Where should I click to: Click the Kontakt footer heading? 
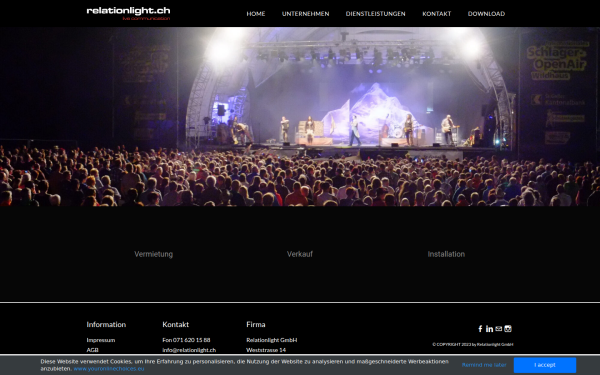176,324
